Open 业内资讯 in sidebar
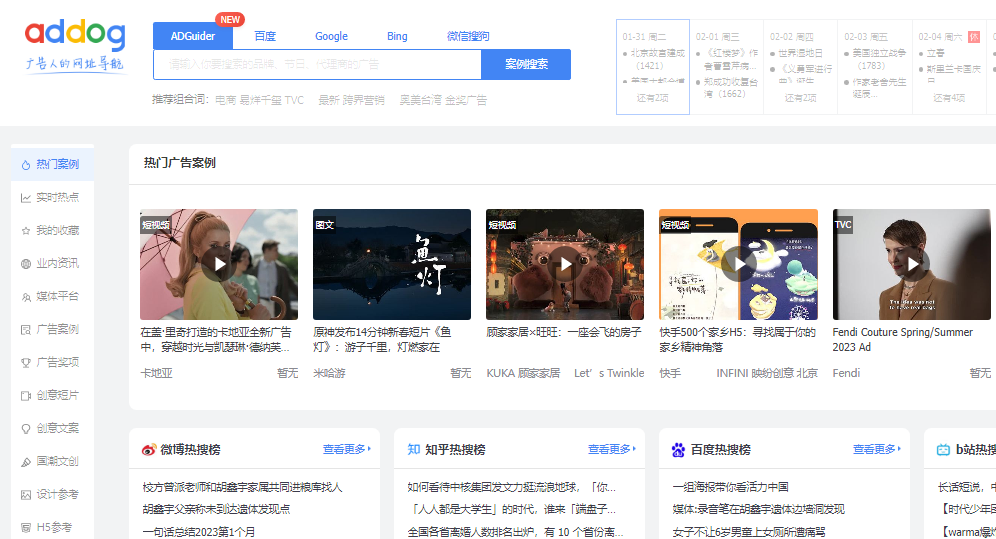Screen dimensions: 996x539 53,263
